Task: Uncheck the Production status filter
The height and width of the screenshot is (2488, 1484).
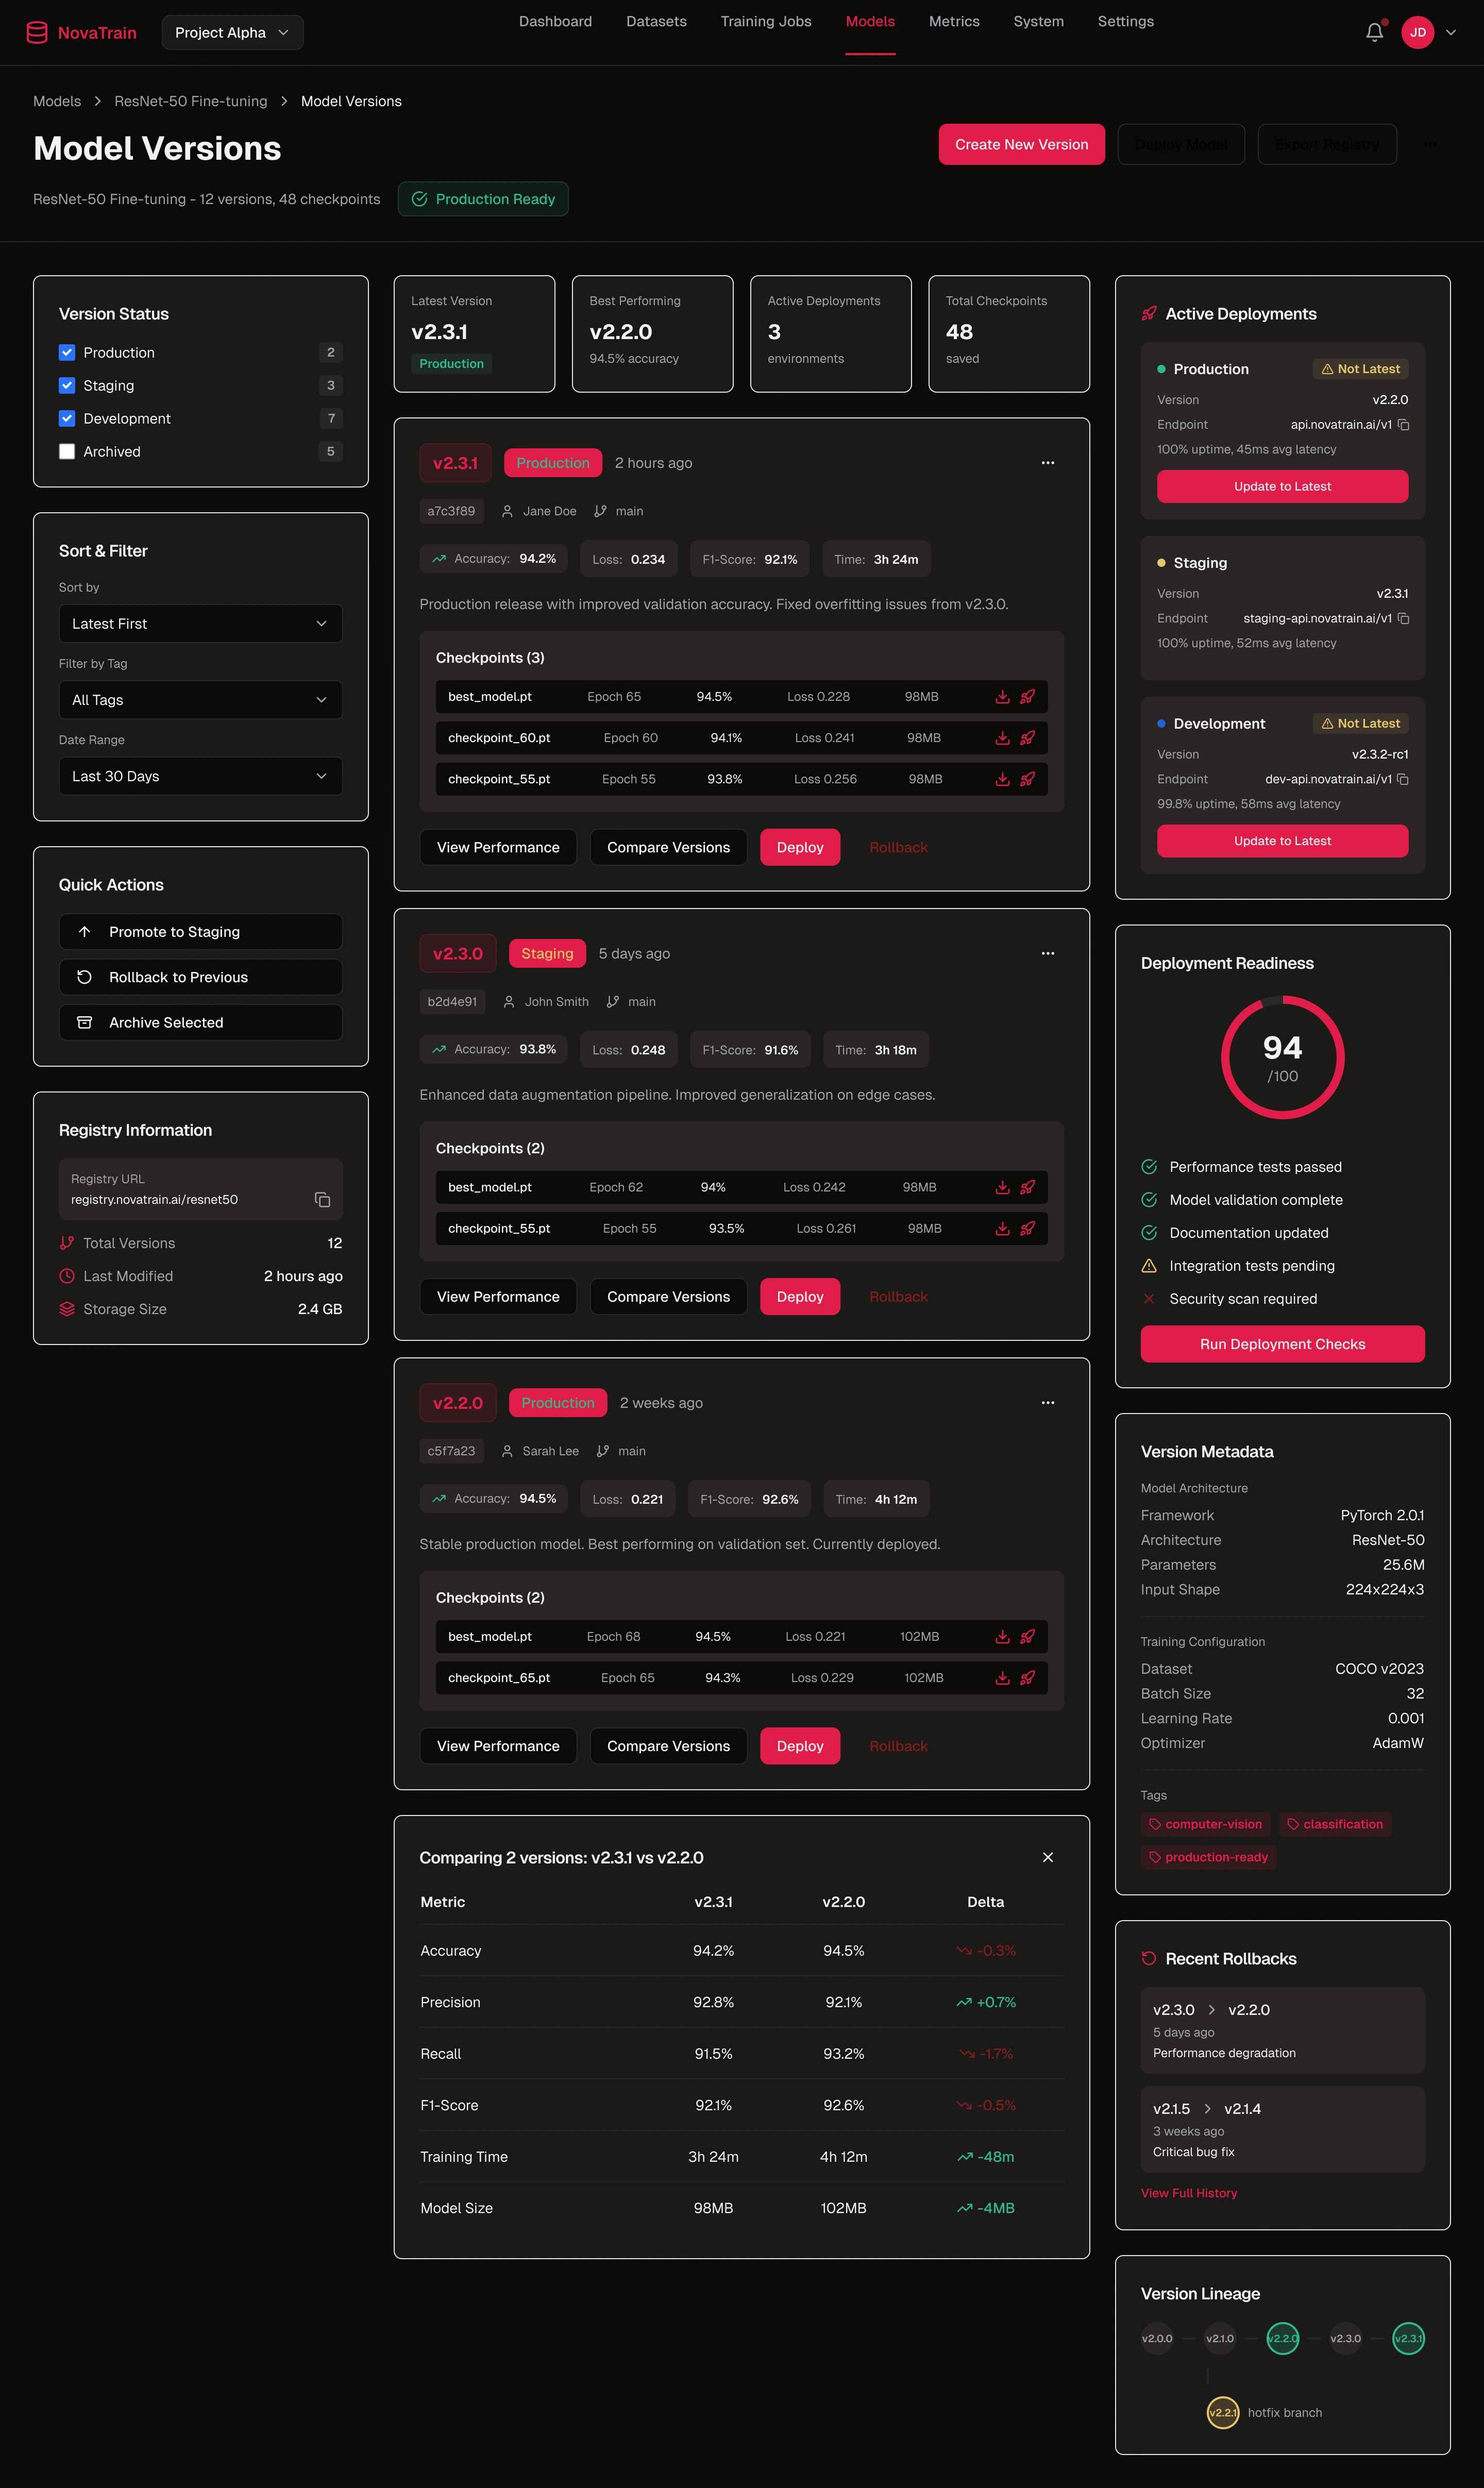Action: coord(67,352)
